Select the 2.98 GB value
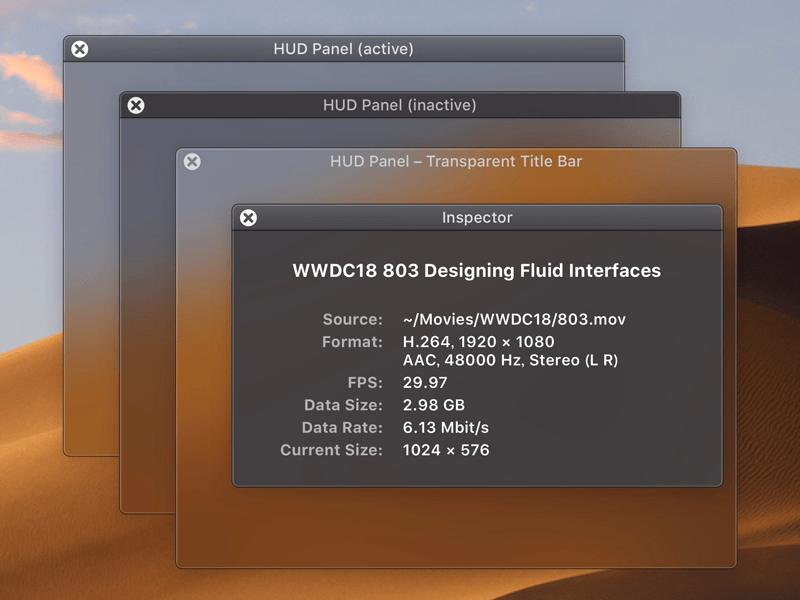This screenshot has height=600, width=800. click(x=434, y=405)
